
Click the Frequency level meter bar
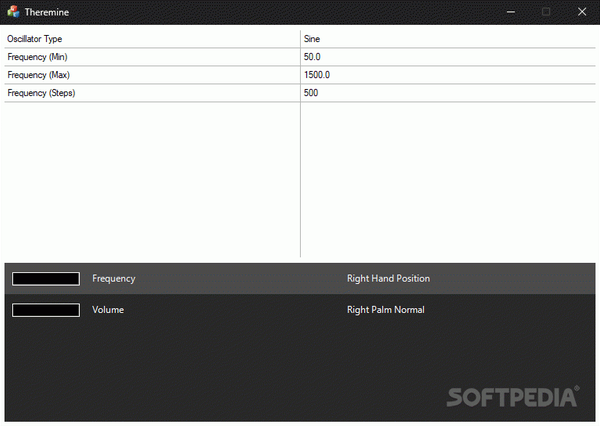(x=46, y=279)
